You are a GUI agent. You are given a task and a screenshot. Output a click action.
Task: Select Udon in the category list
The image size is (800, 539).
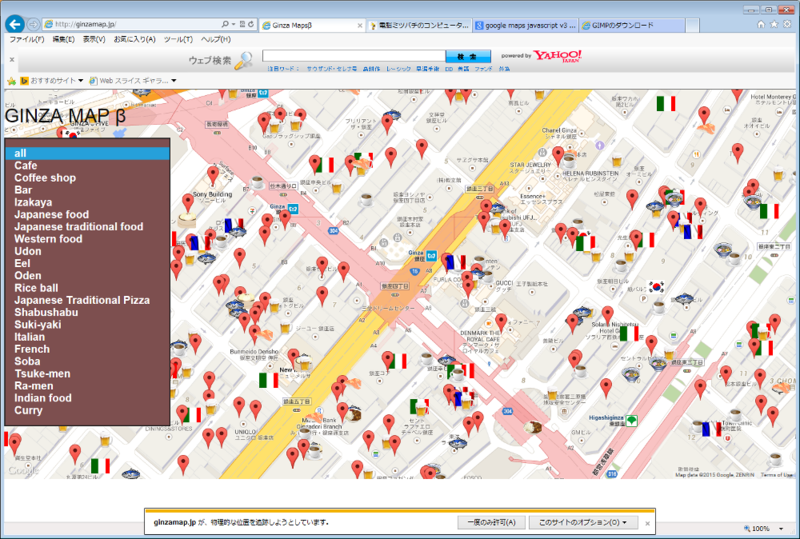87,251
